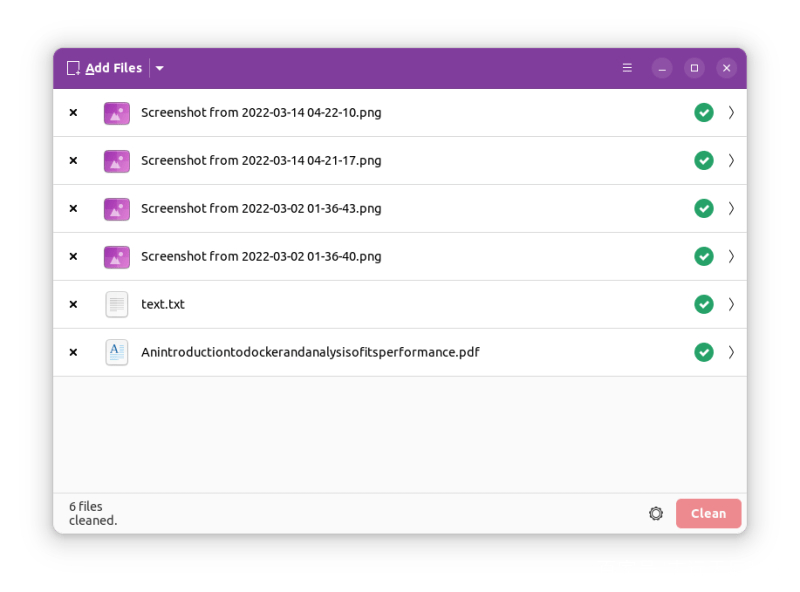Close the window

coord(727,68)
